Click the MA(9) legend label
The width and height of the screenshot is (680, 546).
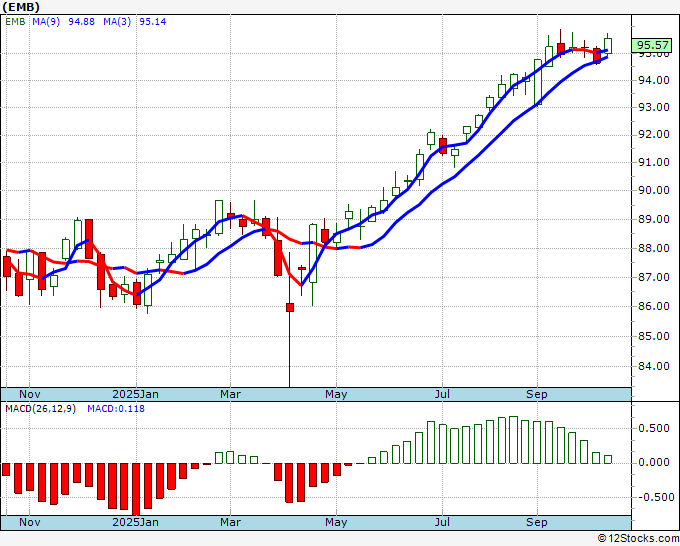coord(46,22)
